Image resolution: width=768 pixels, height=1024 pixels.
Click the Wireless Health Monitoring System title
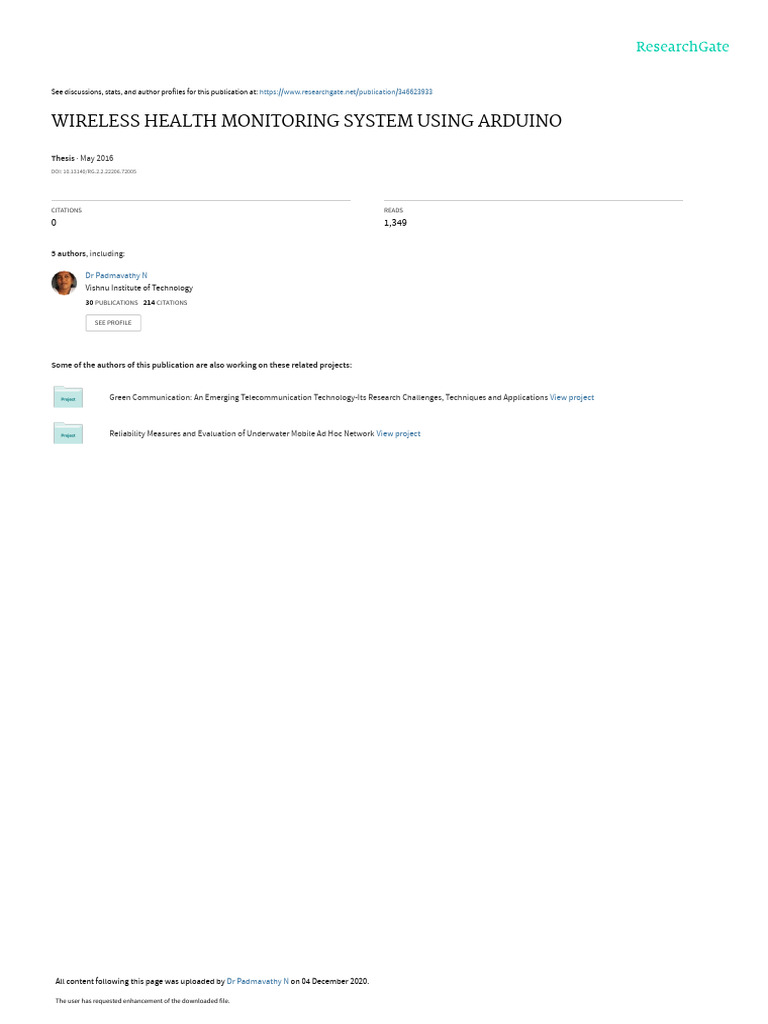point(306,121)
